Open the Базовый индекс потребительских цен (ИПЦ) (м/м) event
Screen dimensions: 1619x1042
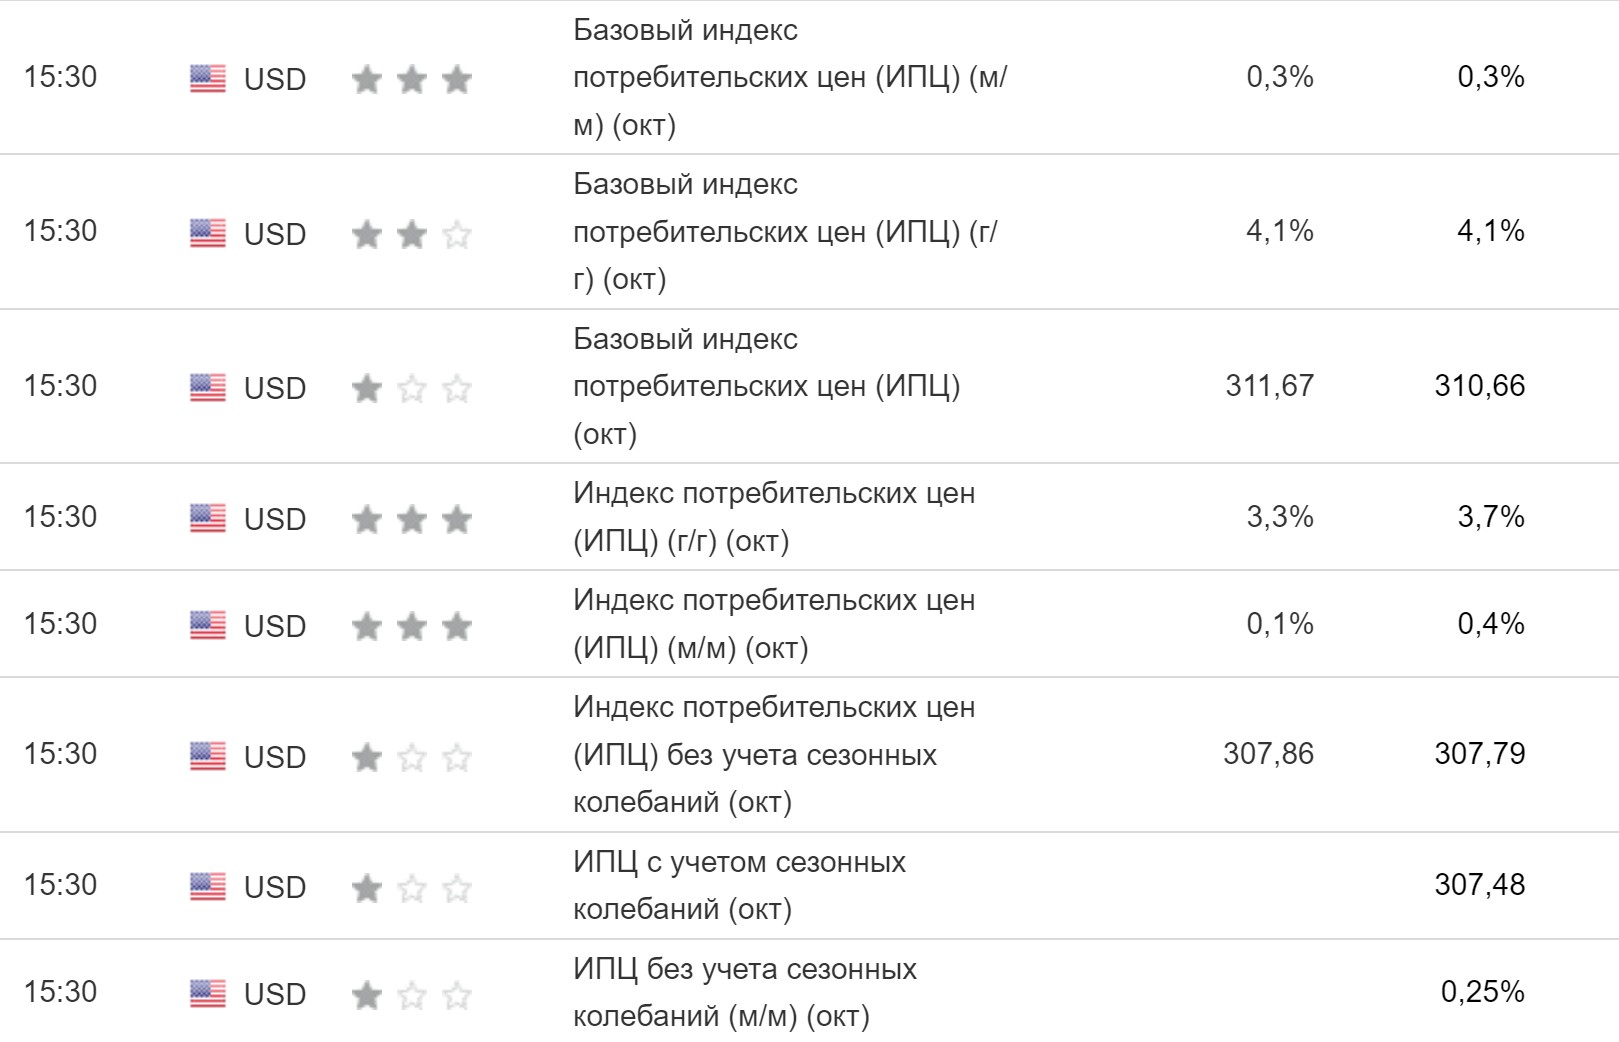click(x=790, y=77)
